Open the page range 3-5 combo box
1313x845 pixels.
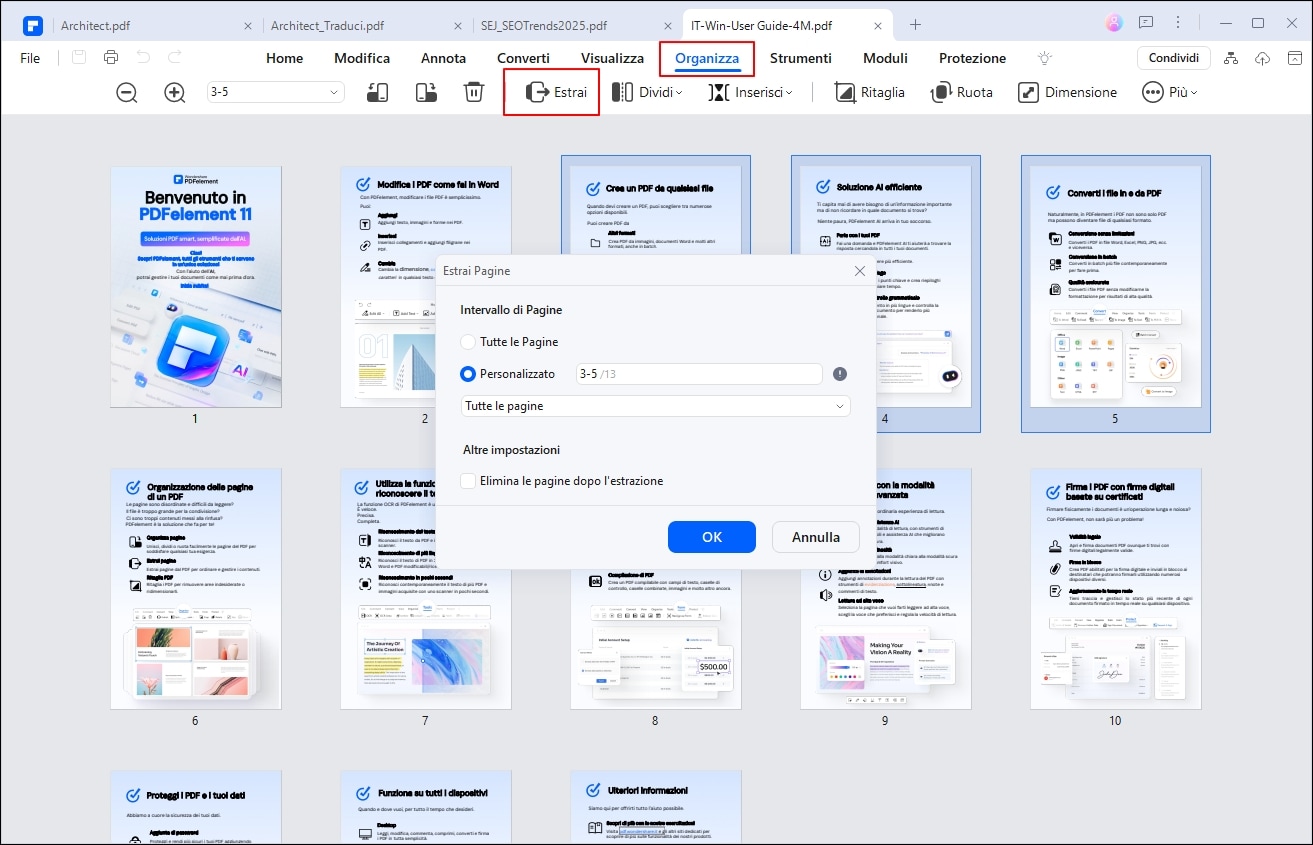[275, 92]
